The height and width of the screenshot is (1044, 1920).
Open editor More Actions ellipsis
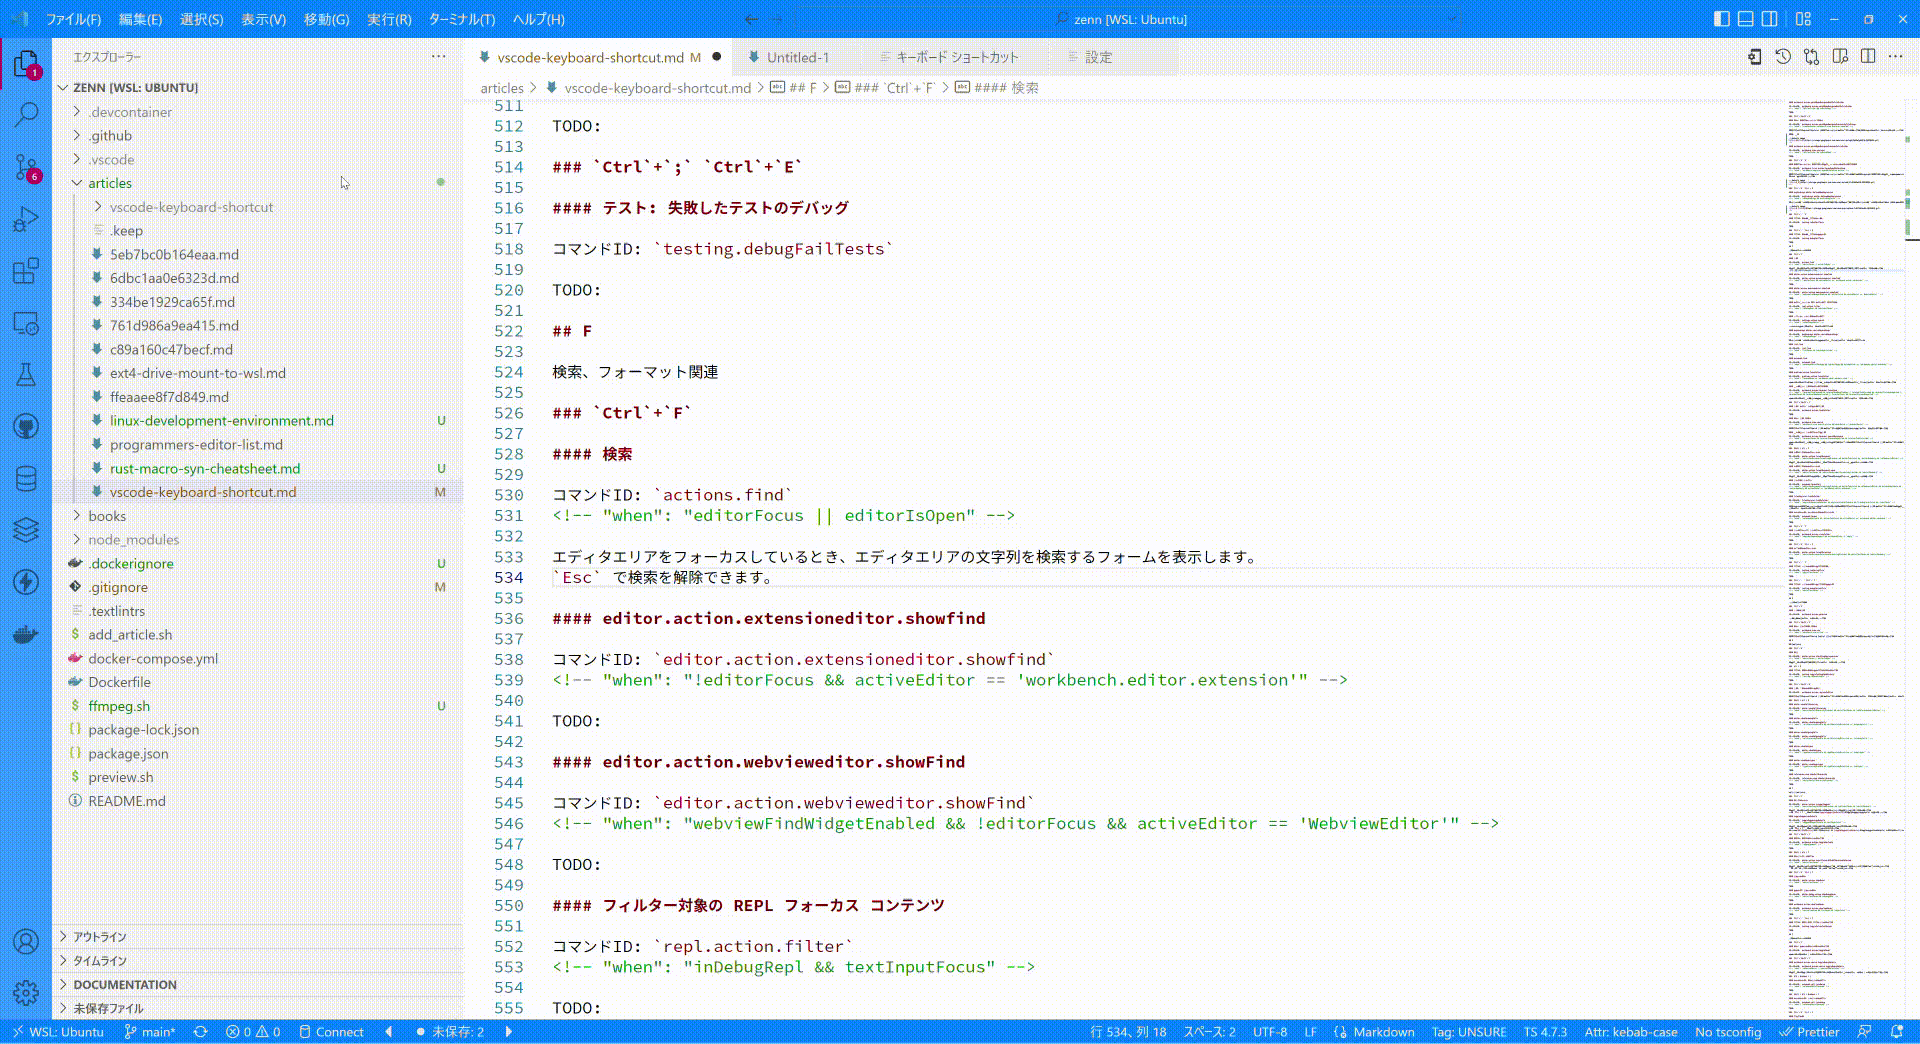pyautogui.click(x=1896, y=57)
